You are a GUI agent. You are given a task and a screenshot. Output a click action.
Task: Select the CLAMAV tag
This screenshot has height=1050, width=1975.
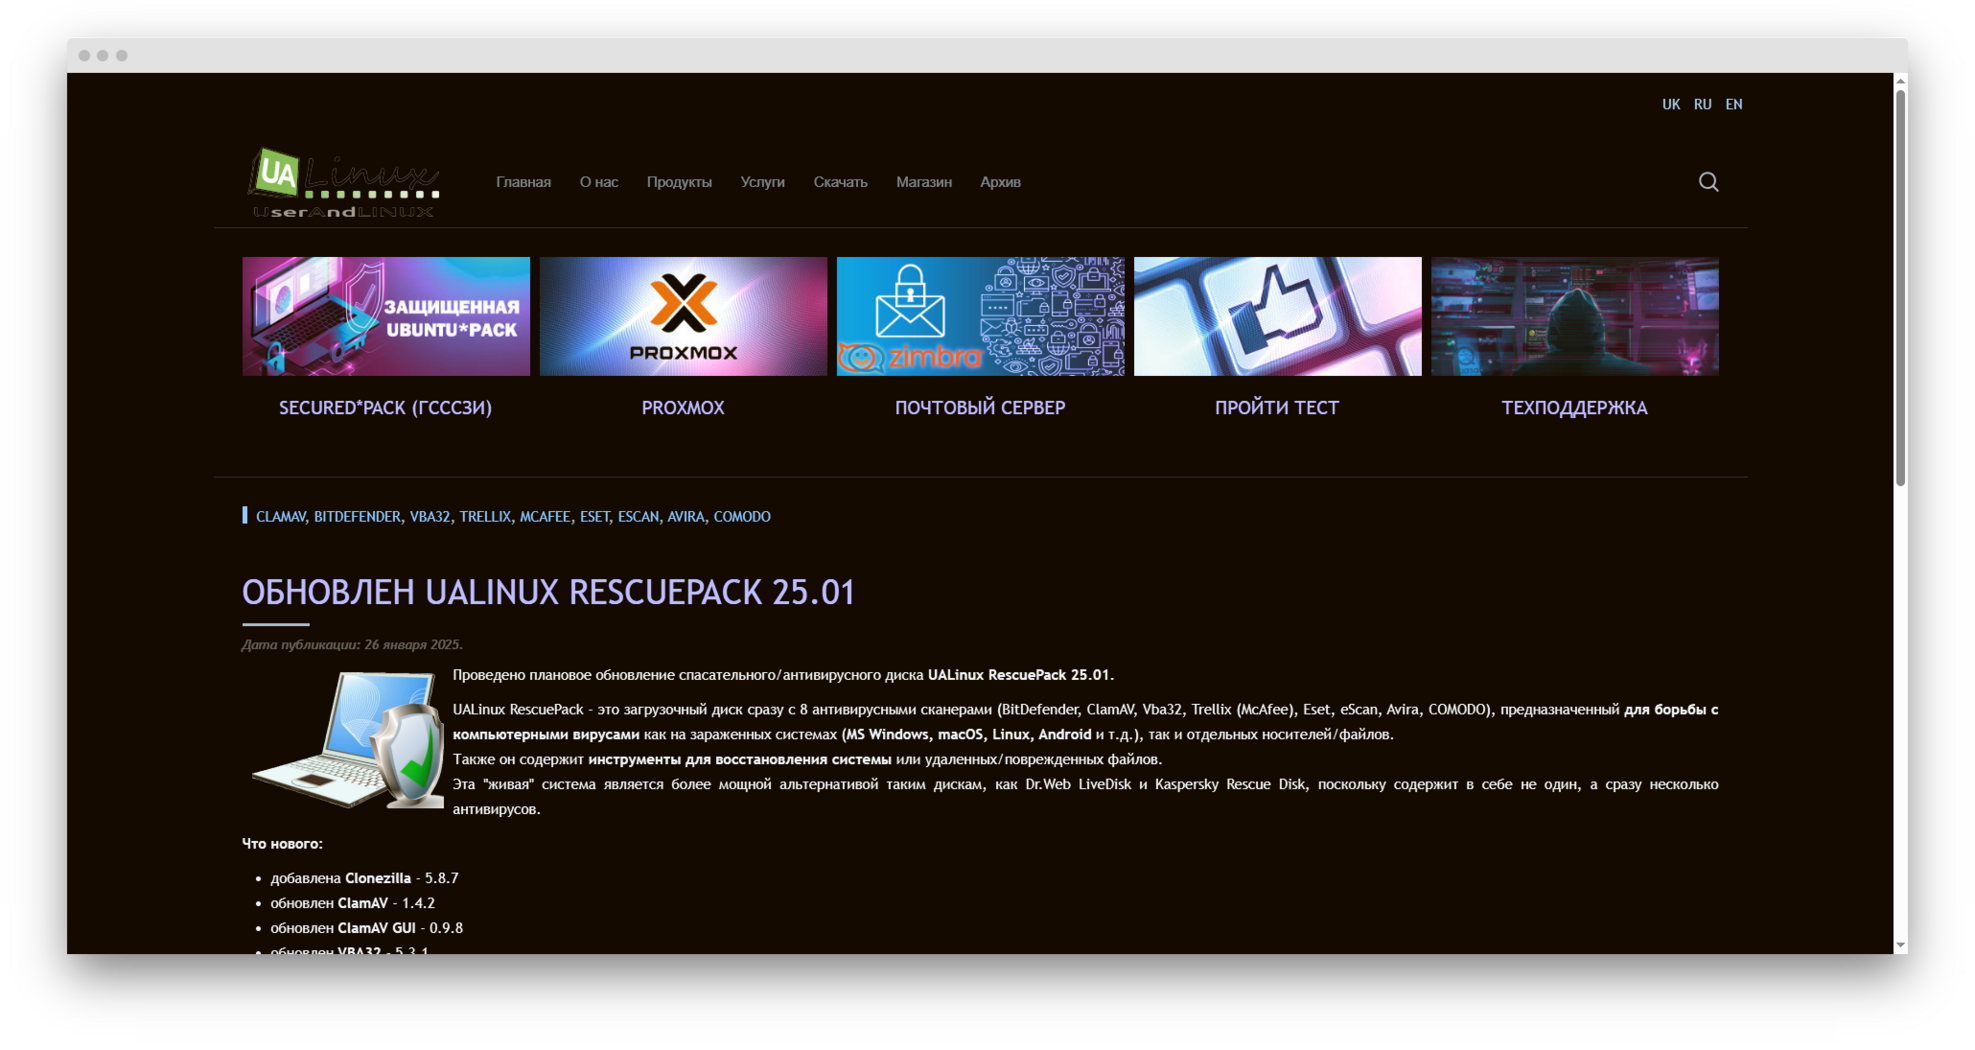pyautogui.click(x=280, y=517)
